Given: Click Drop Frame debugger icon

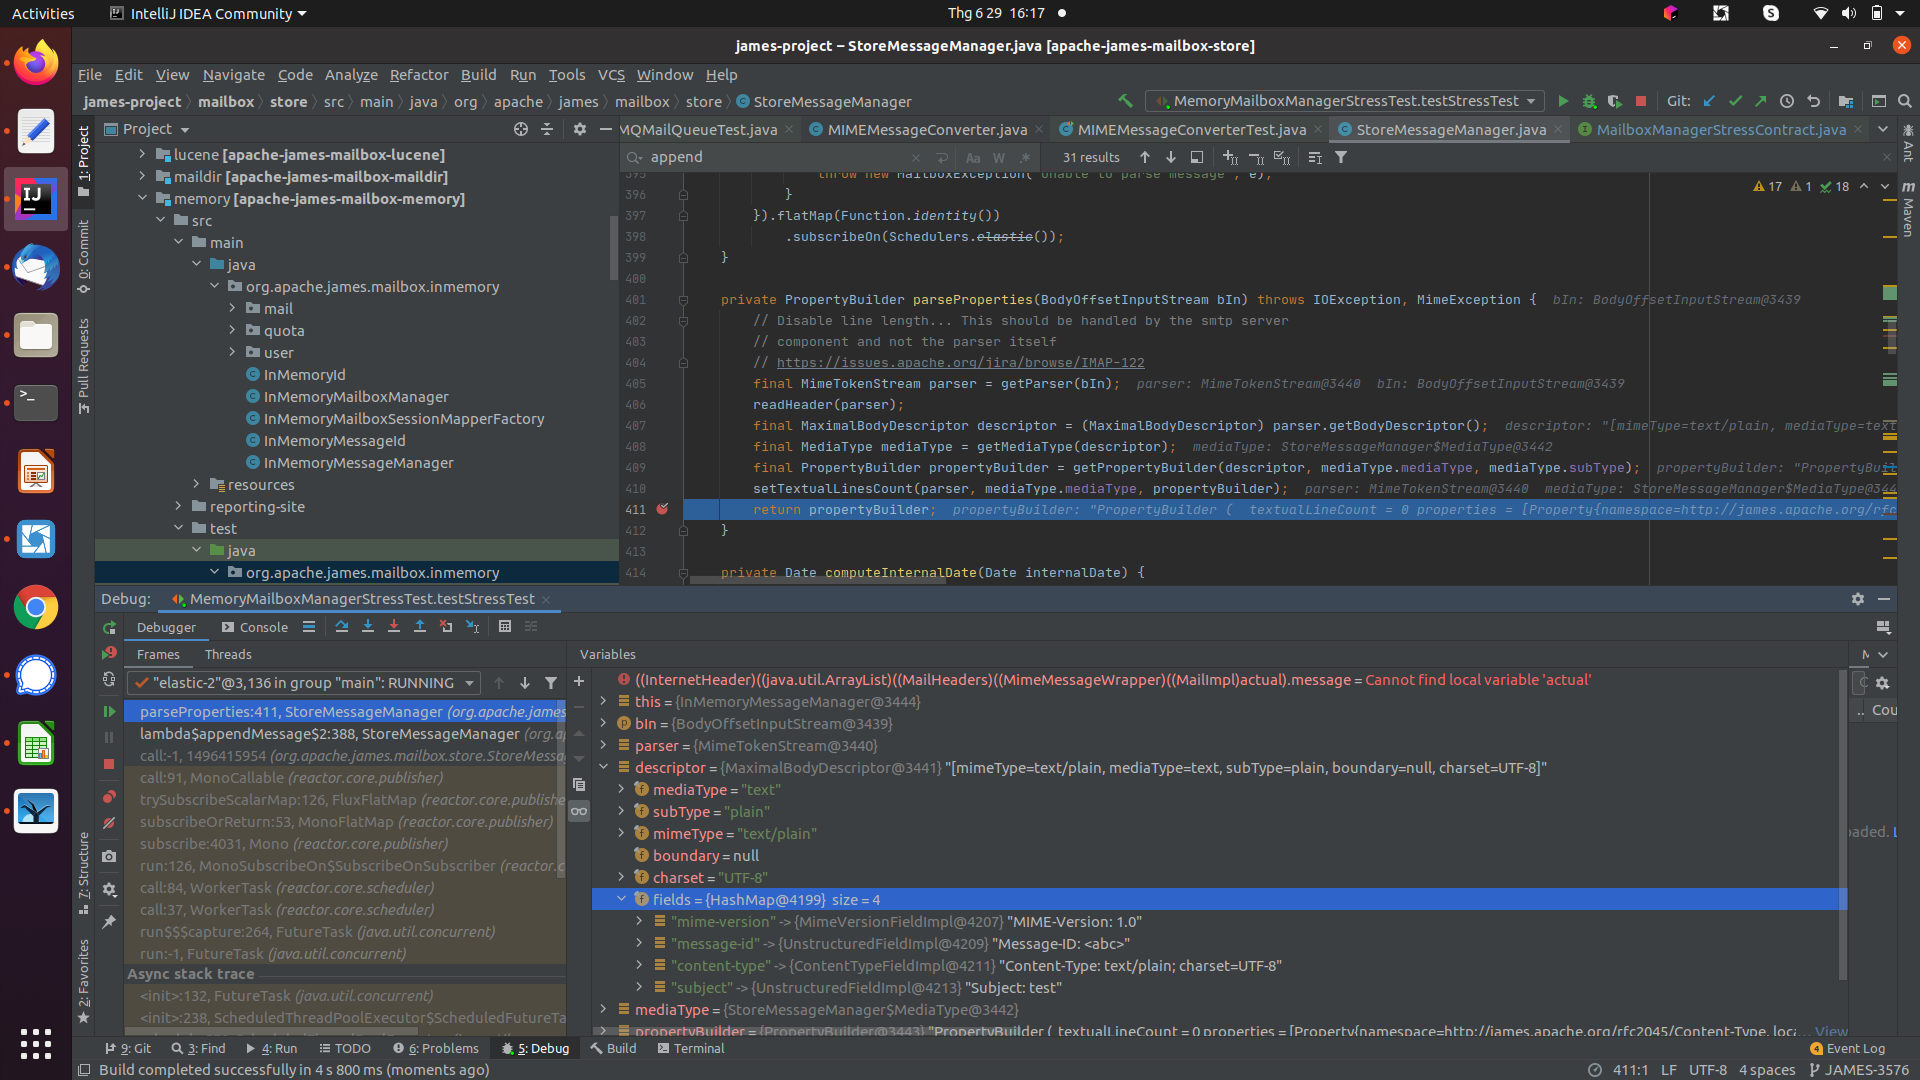Looking at the screenshot, I should (x=446, y=627).
